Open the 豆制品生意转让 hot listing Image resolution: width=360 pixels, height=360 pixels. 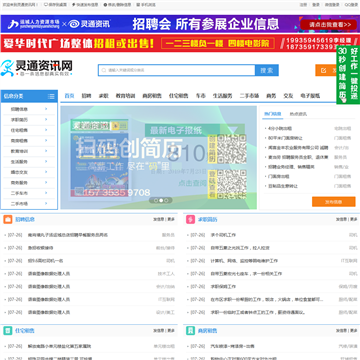[x=283, y=186]
